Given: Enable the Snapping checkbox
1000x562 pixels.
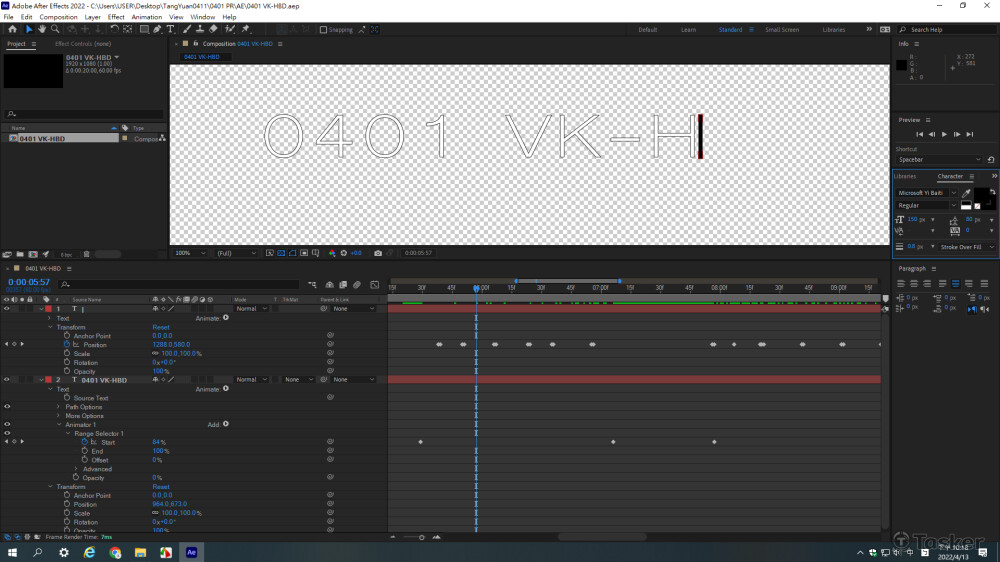Looking at the screenshot, I should (x=324, y=30).
